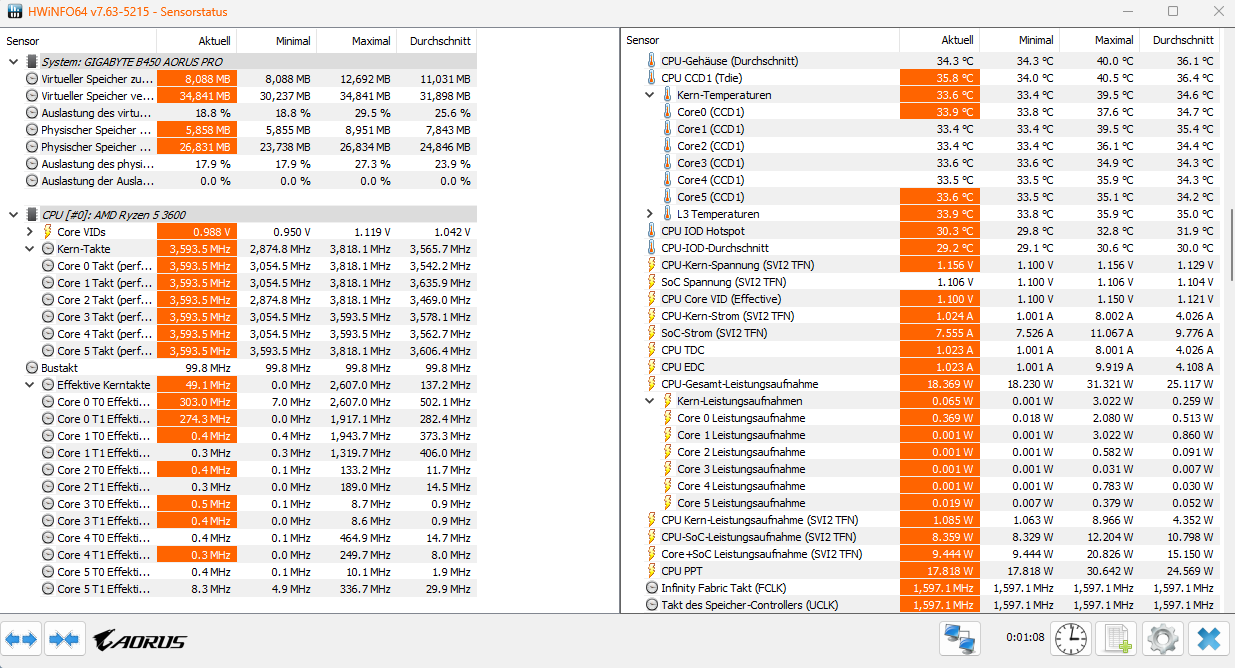The width and height of the screenshot is (1235, 668).
Task: Click the 0:01:08 elapsed time display
Action: tap(1025, 638)
